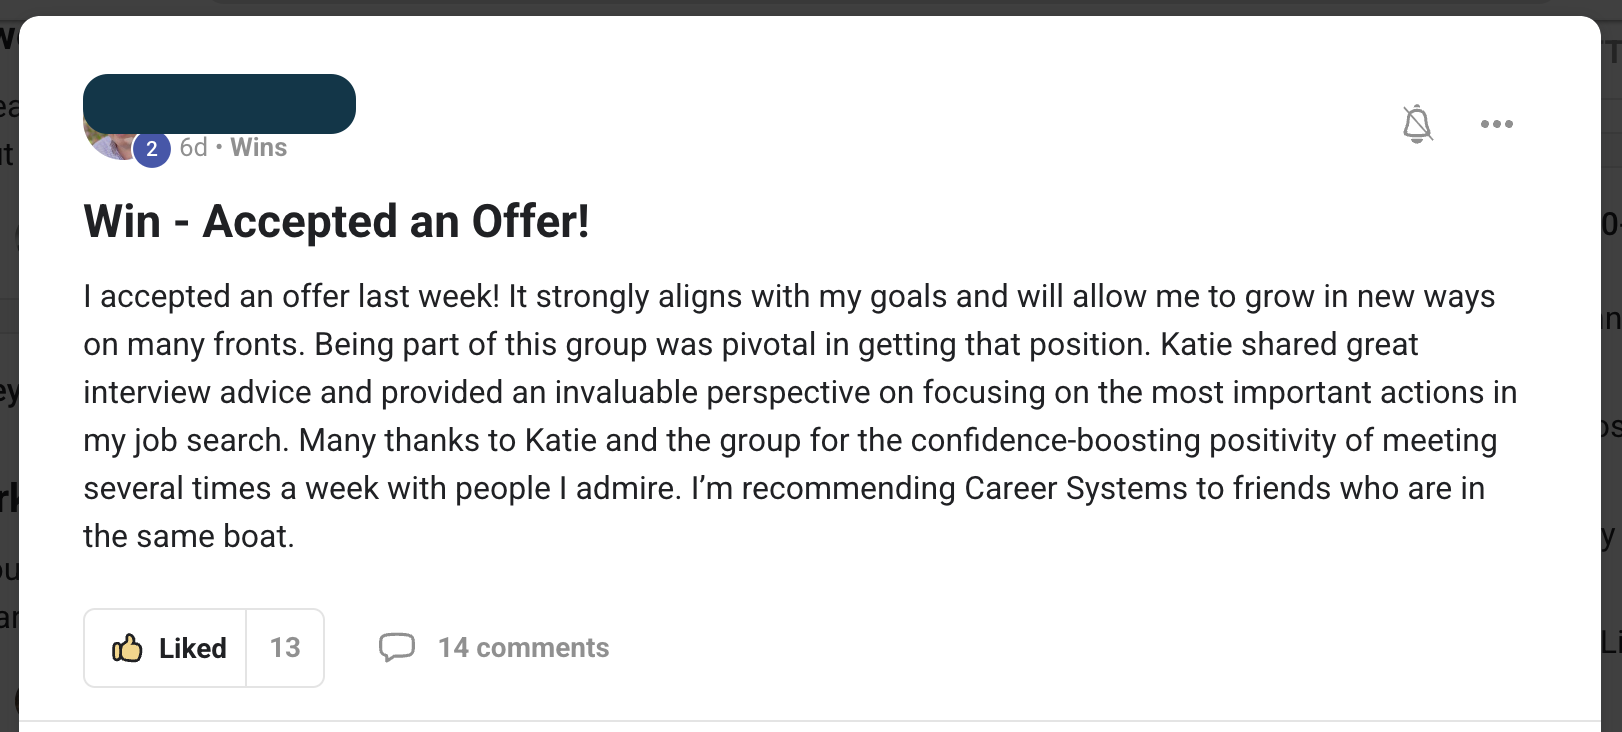Viewport: 1622px width, 732px height.
Task: Toggle the notification bell for this post
Action: coord(1417,124)
